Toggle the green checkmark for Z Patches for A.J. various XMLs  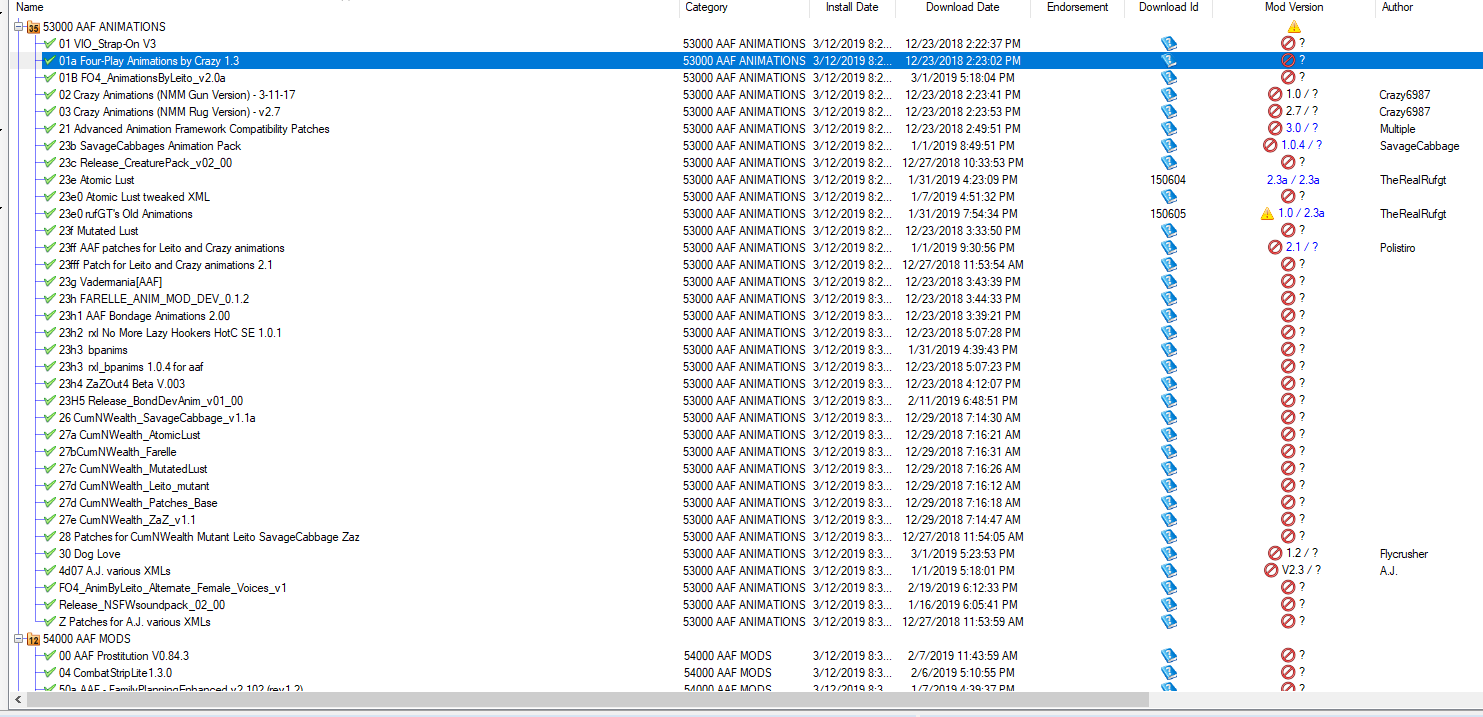coord(50,622)
